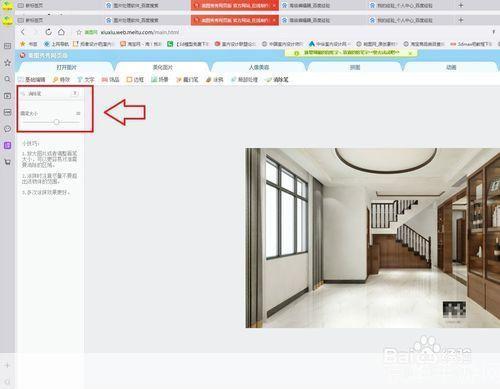Open the 3dmax bookmark
This screenshot has width=500, height=389.
click(471, 44)
